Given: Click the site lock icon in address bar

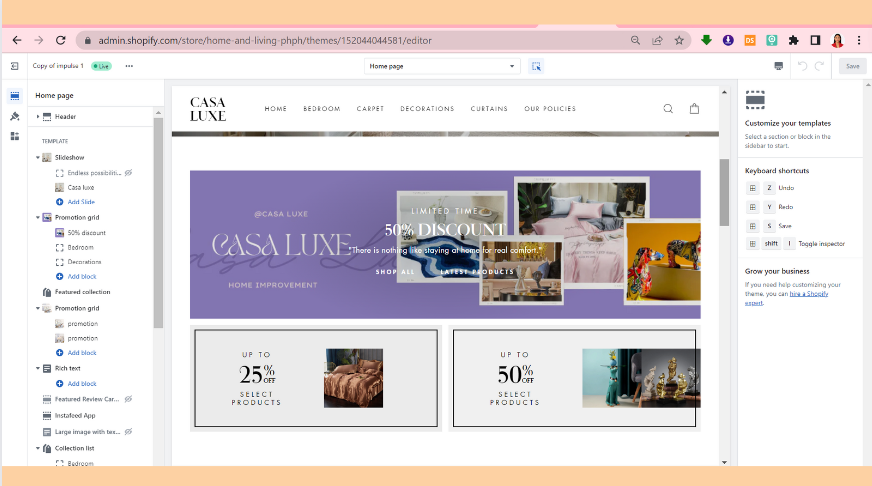Looking at the screenshot, I should (87, 41).
